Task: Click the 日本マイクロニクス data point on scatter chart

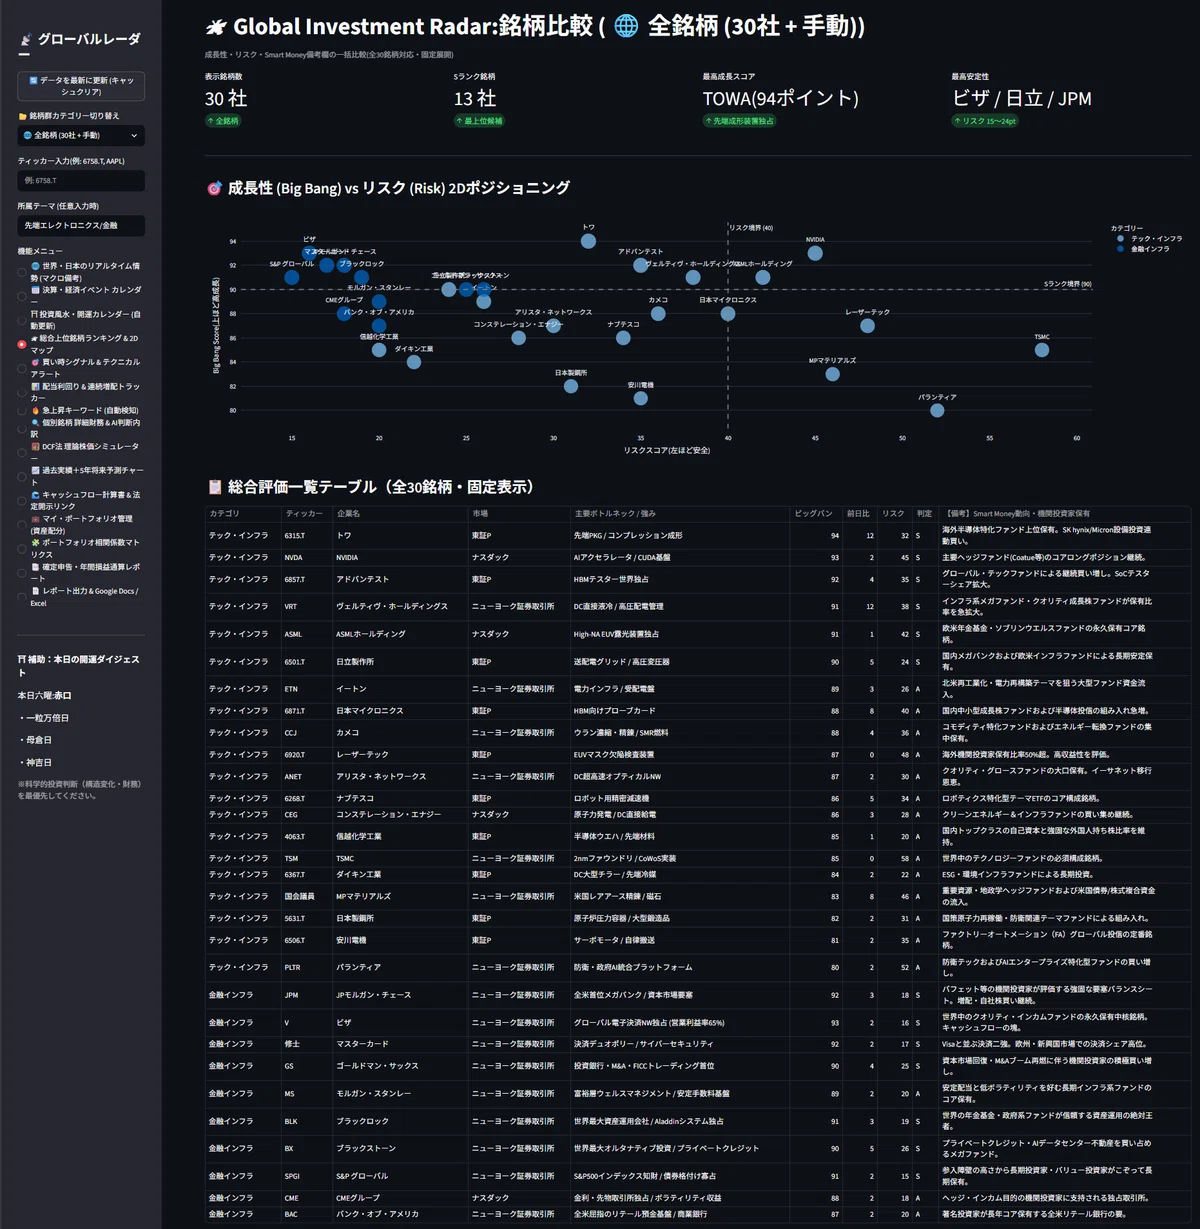Action: coord(727,314)
